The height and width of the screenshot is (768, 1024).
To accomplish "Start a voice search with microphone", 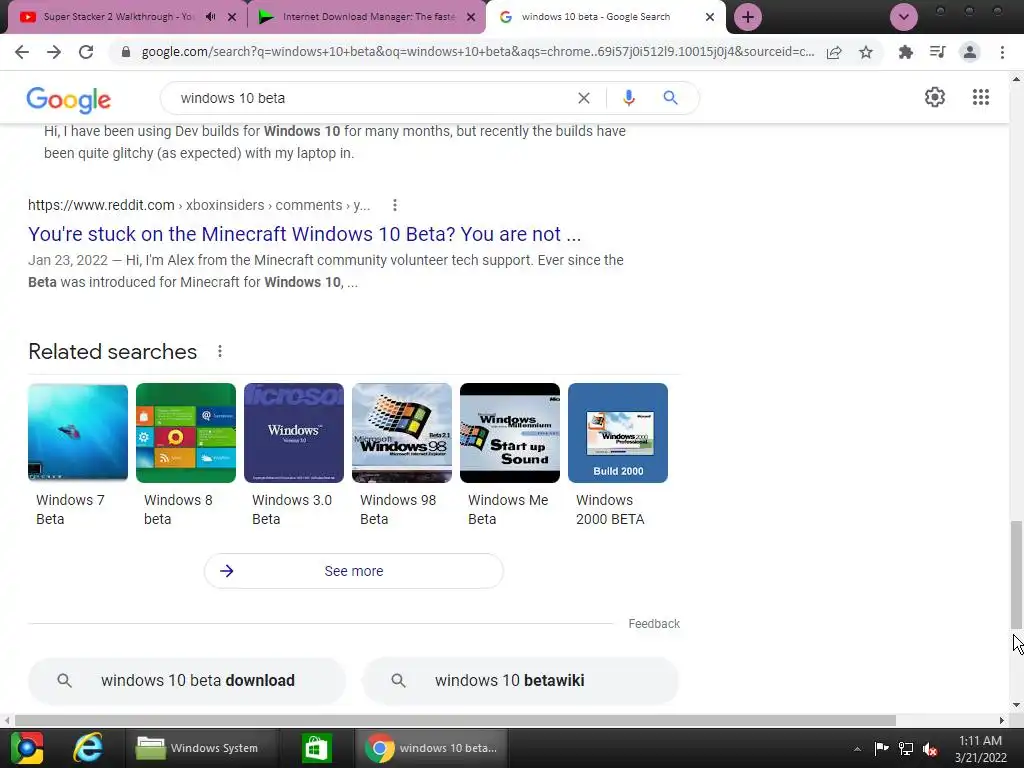I will (628, 98).
